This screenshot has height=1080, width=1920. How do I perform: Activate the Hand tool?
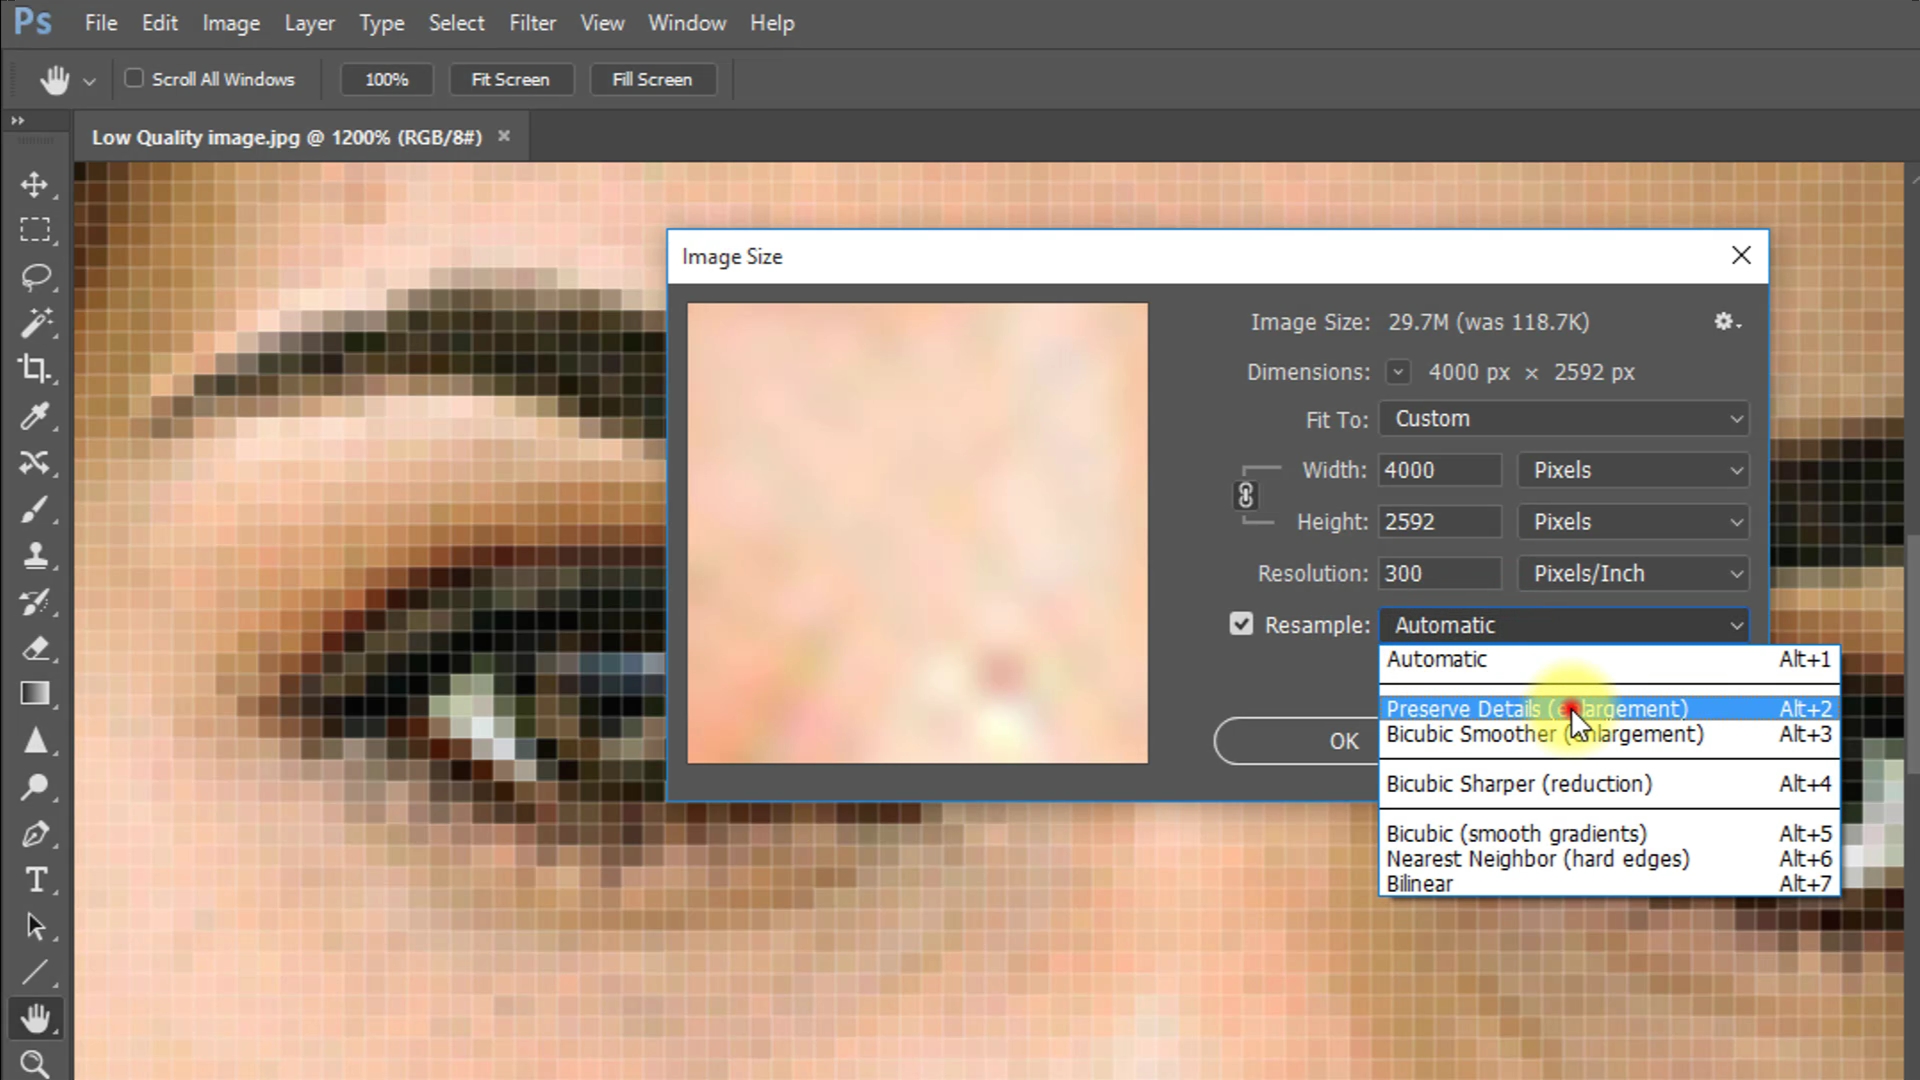point(37,1018)
